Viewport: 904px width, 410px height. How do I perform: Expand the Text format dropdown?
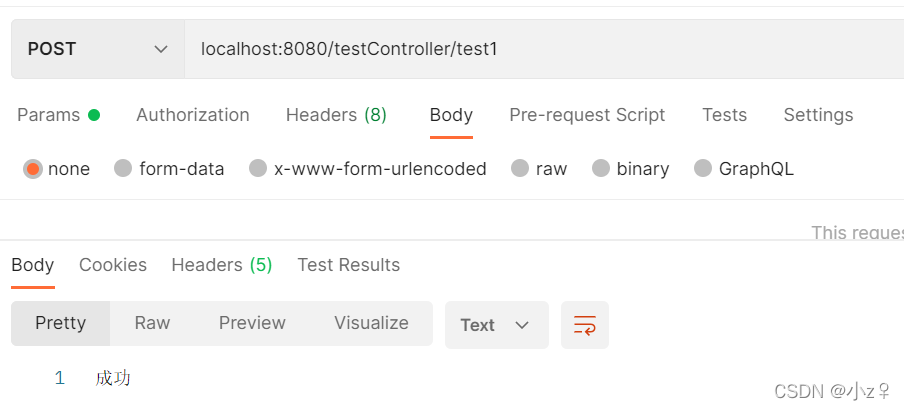pos(496,325)
